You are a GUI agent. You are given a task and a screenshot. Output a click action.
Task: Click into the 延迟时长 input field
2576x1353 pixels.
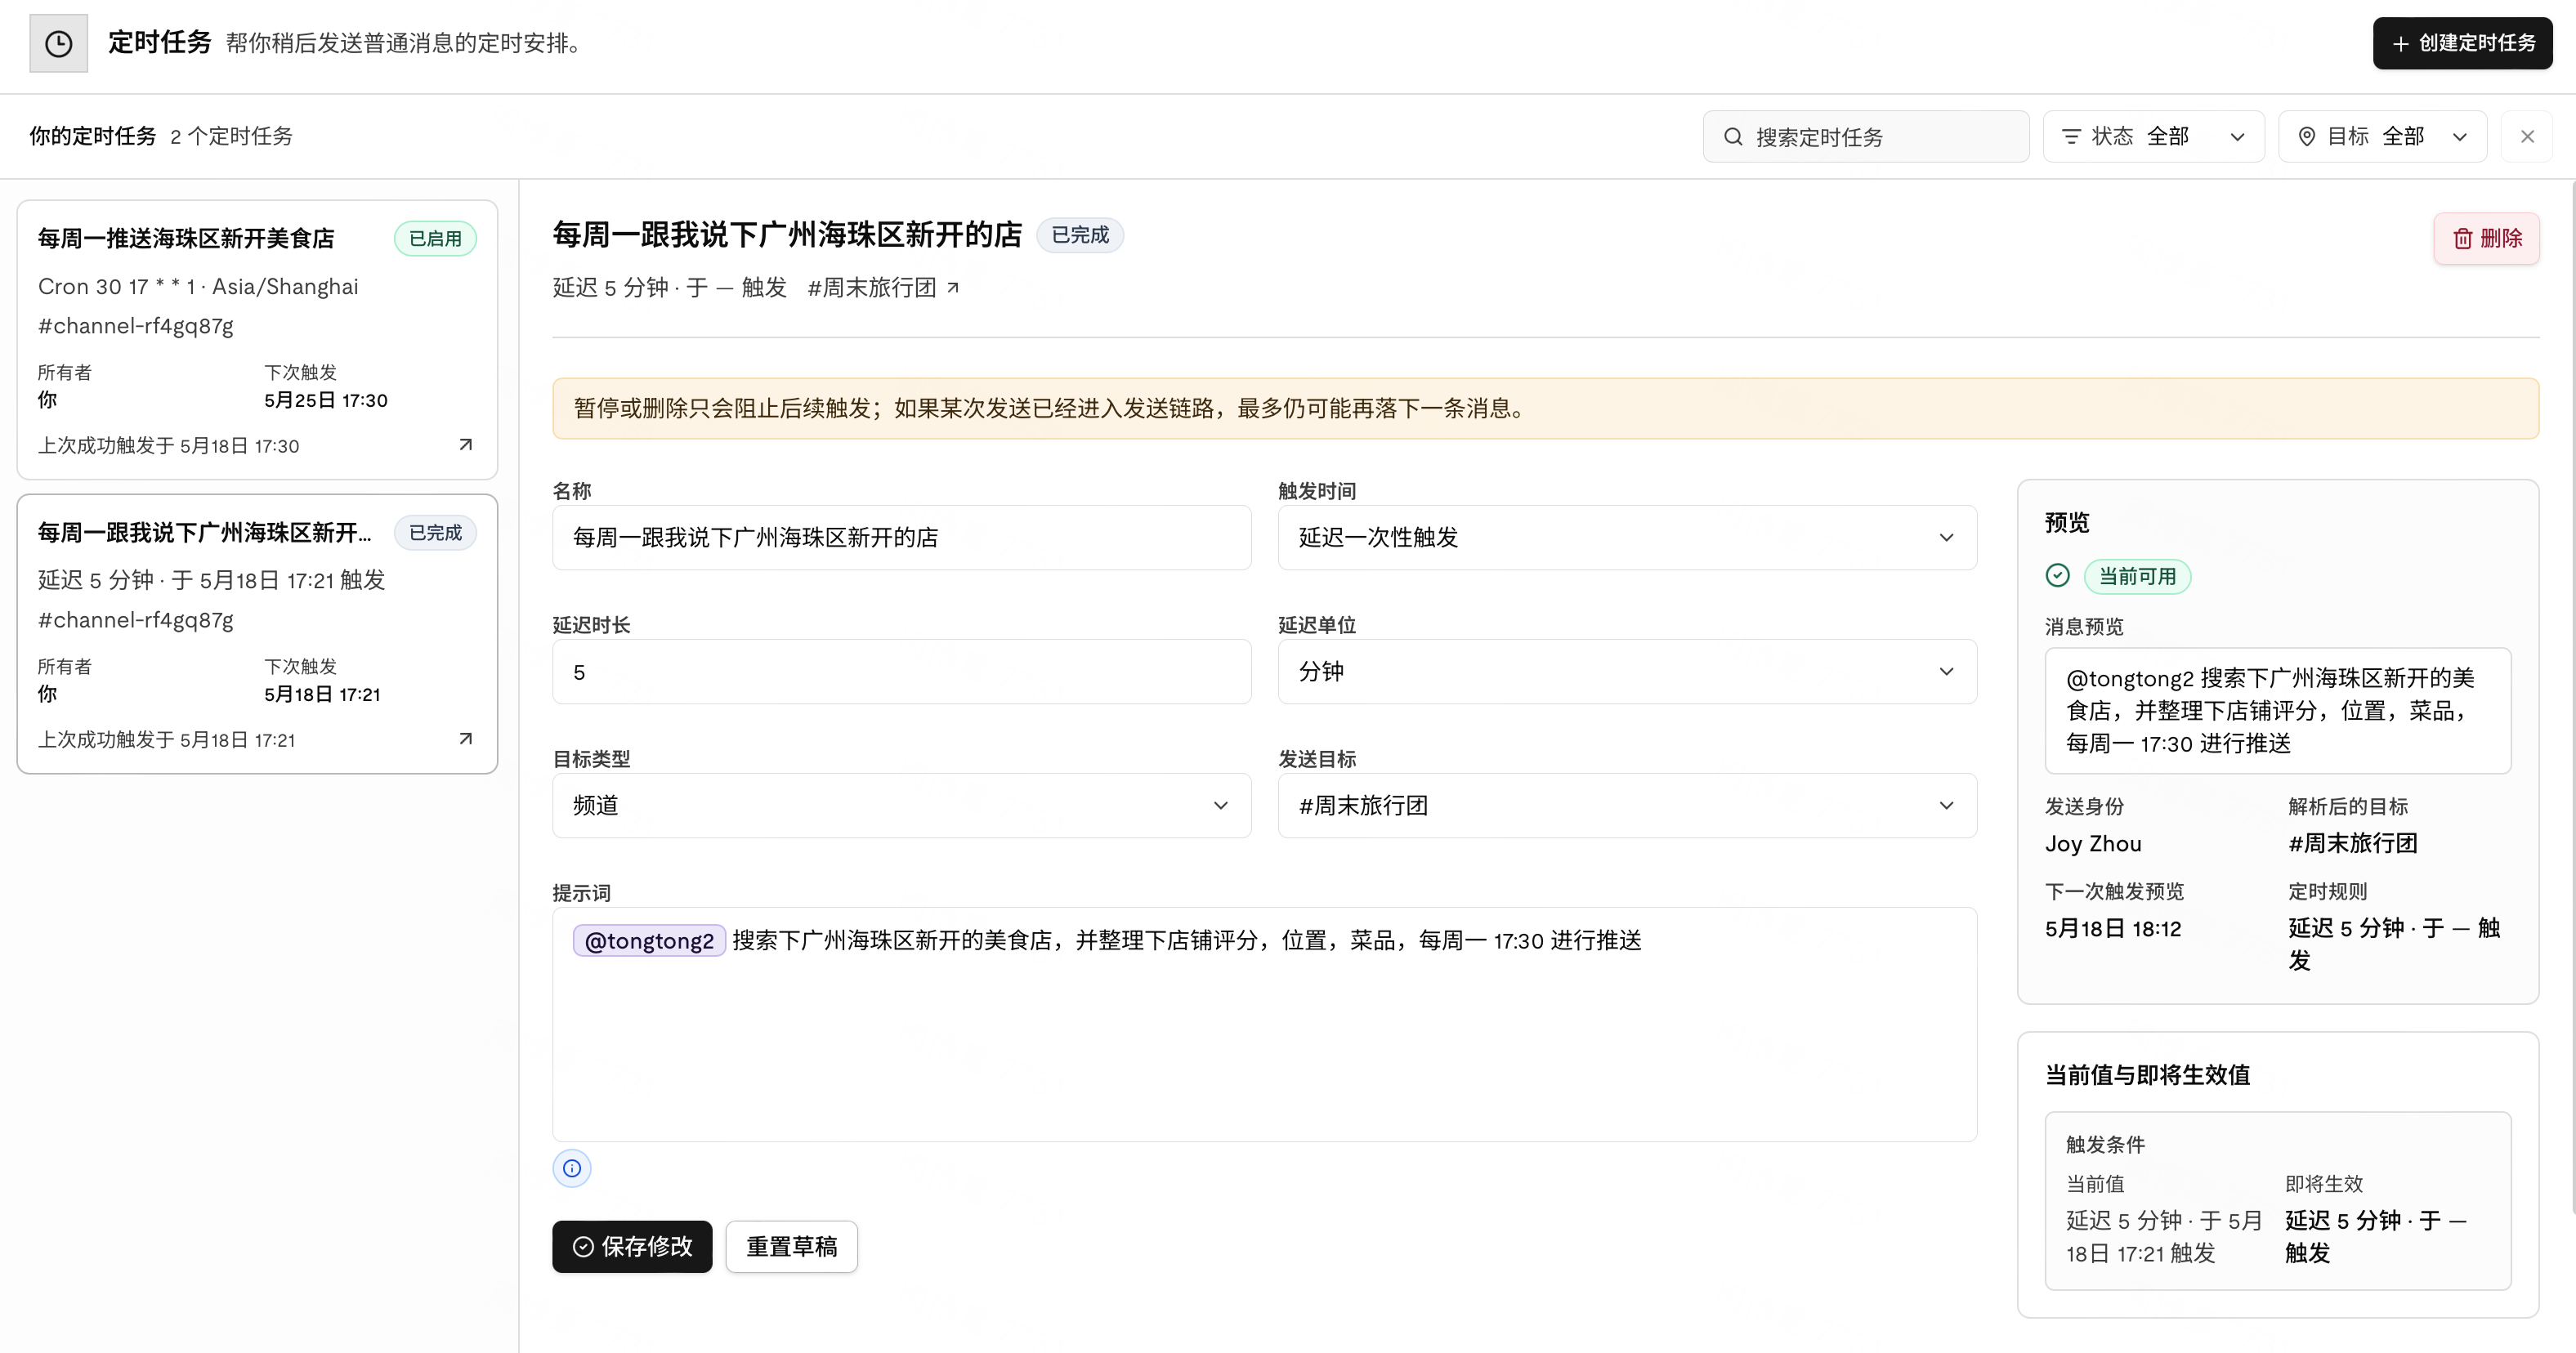tap(901, 672)
